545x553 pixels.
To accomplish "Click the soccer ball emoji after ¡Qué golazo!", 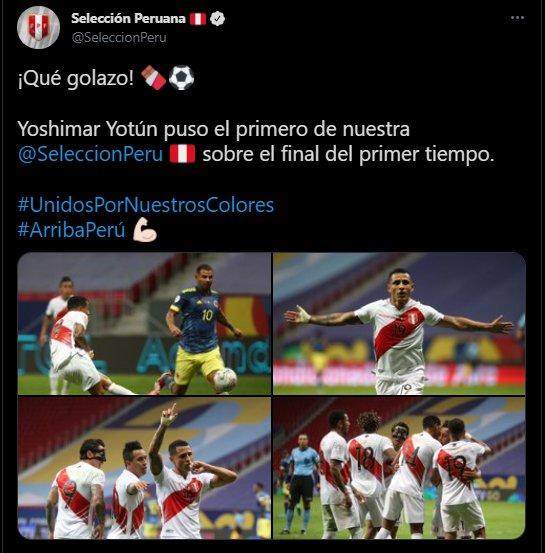I will click(x=181, y=78).
